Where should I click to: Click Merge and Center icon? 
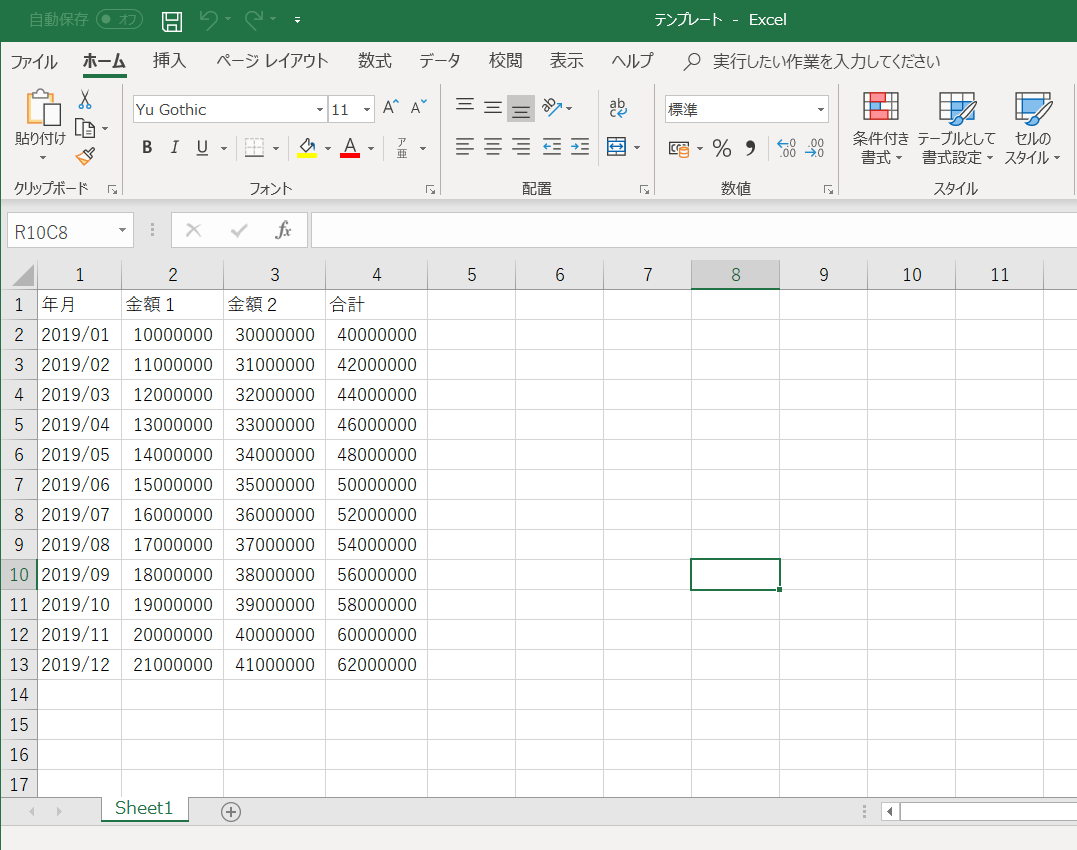point(616,146)
